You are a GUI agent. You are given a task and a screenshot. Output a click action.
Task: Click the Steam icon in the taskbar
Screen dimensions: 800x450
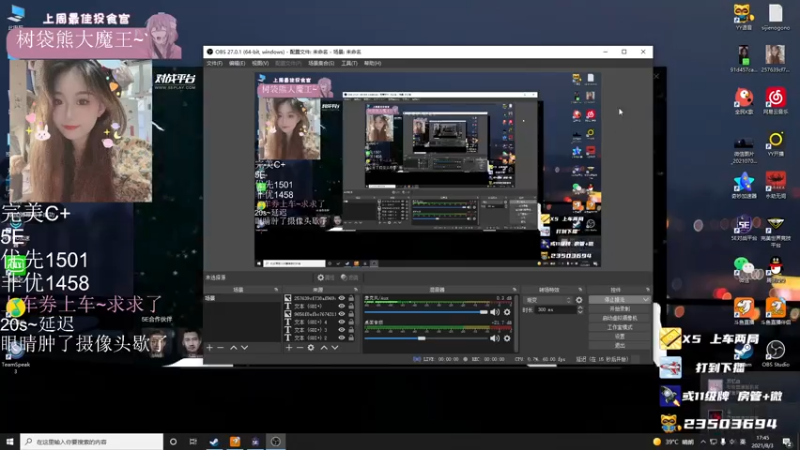[x=214, y=441]
